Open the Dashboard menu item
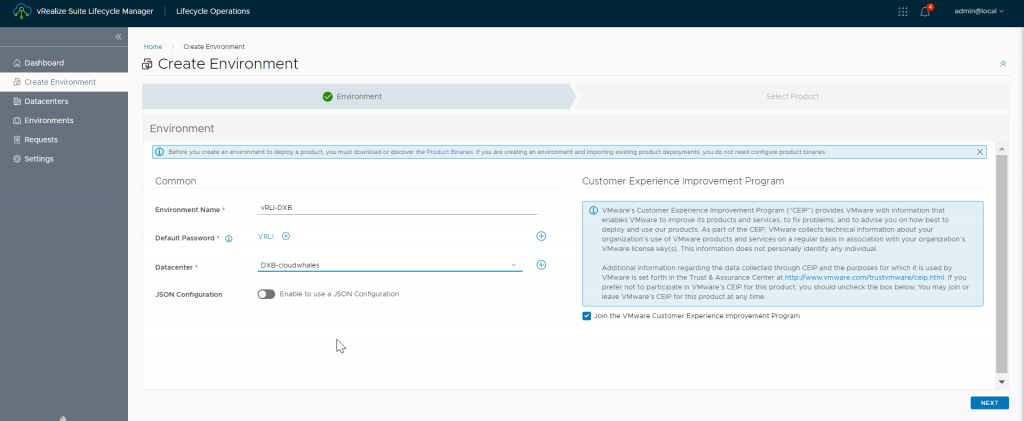 click(x=64, y=63)
